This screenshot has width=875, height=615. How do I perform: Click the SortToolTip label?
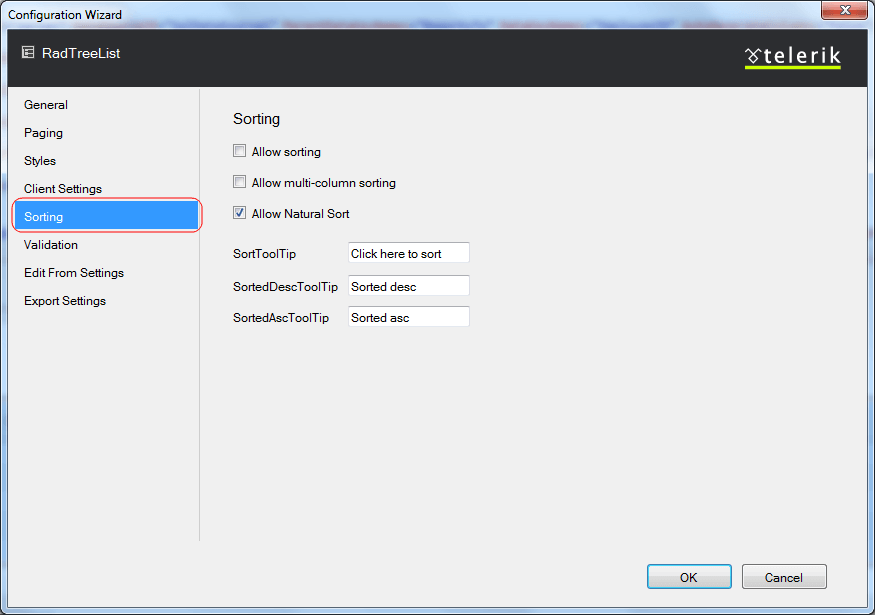(x=265, y=253)
